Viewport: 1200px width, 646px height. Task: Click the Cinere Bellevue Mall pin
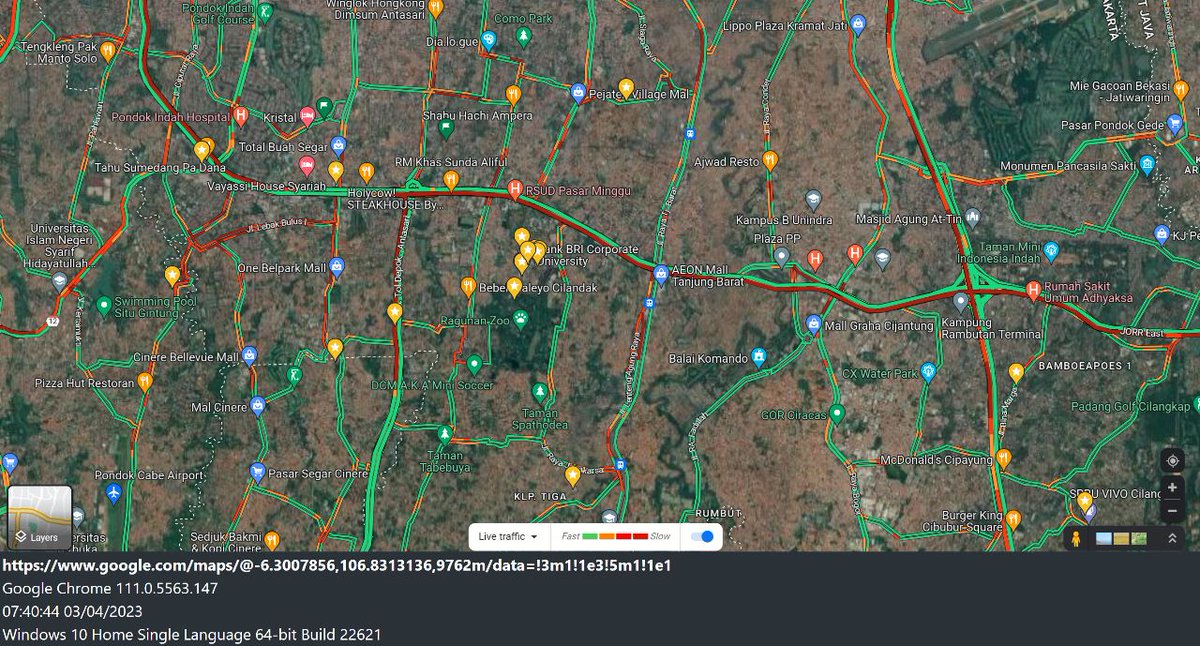coord(249,356)
